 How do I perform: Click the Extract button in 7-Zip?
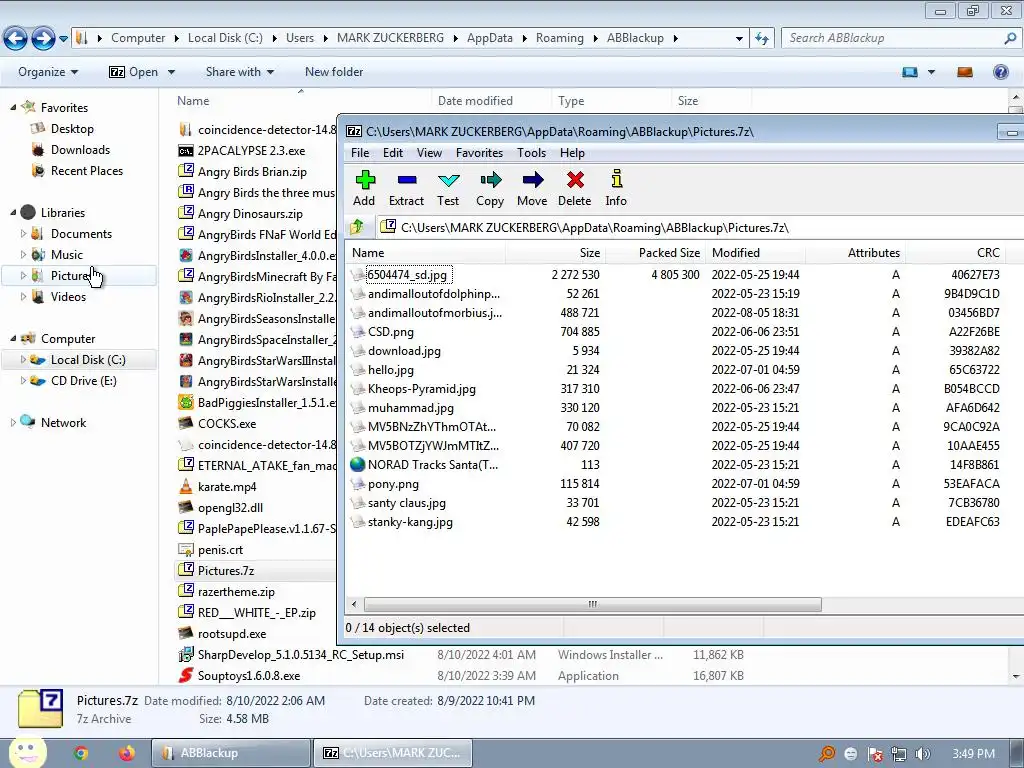406,188
